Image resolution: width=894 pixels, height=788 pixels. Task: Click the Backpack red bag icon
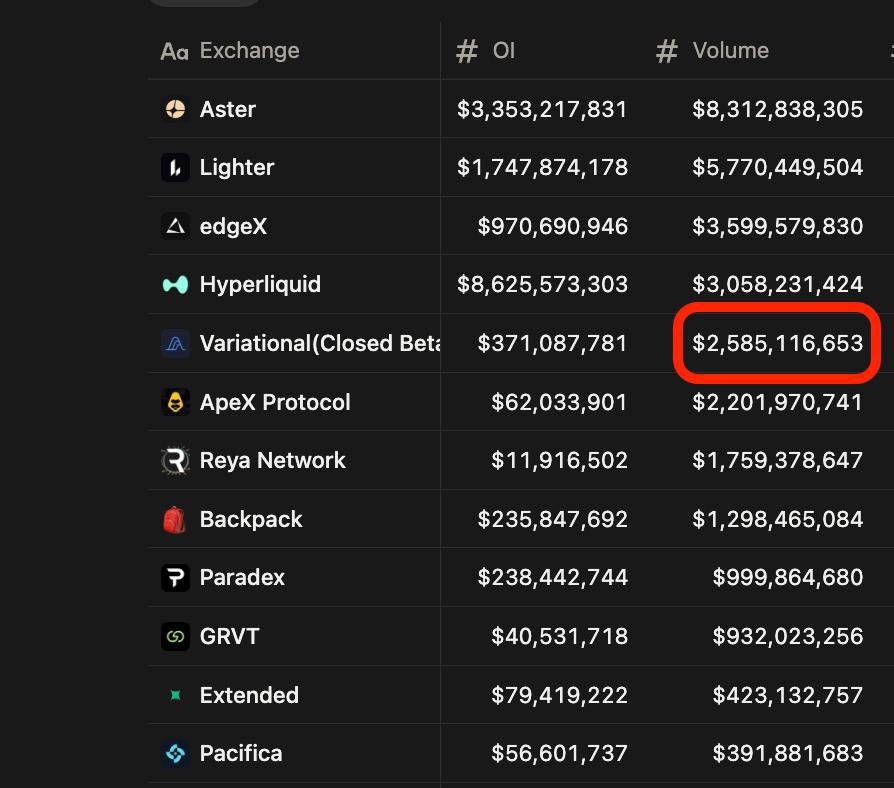(175, 519)
